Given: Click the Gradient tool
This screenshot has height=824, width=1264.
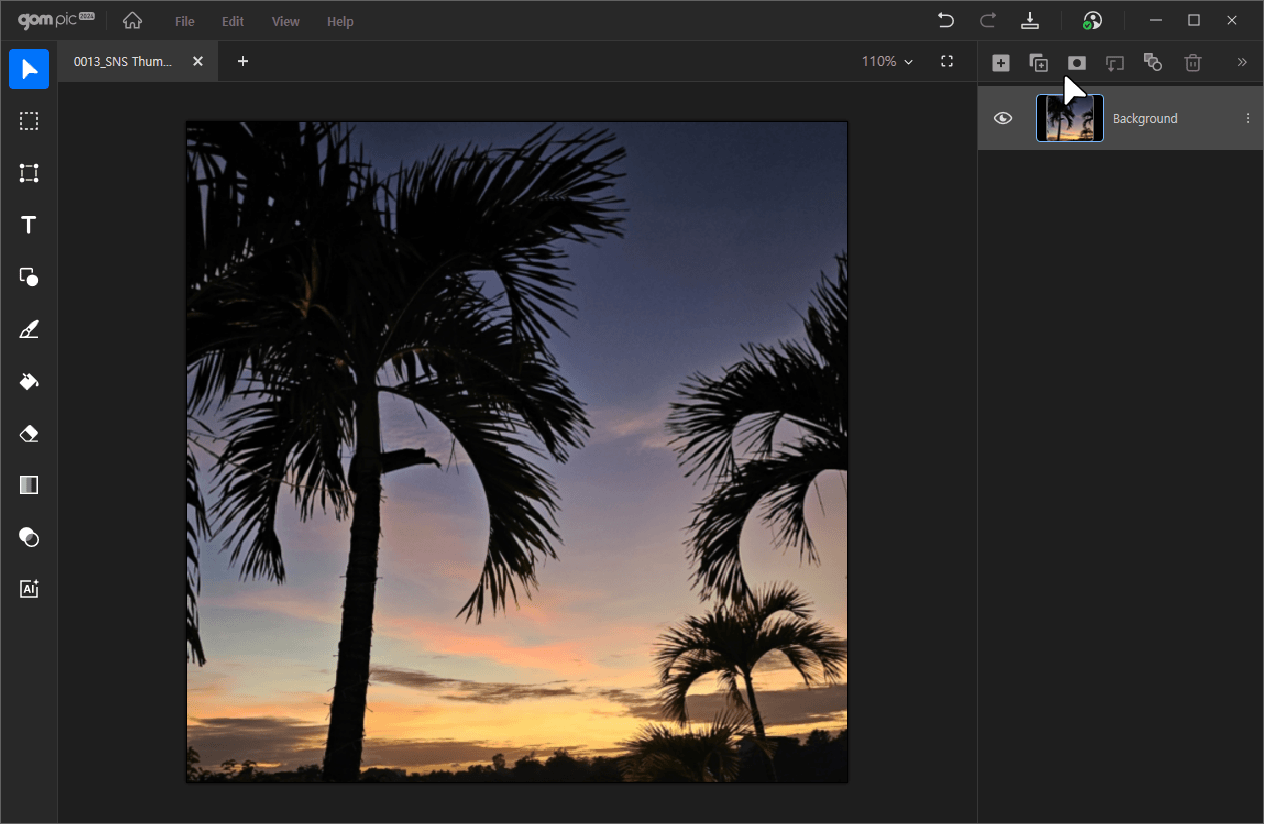Looking at the screenshot, I should tap(29, 485).
